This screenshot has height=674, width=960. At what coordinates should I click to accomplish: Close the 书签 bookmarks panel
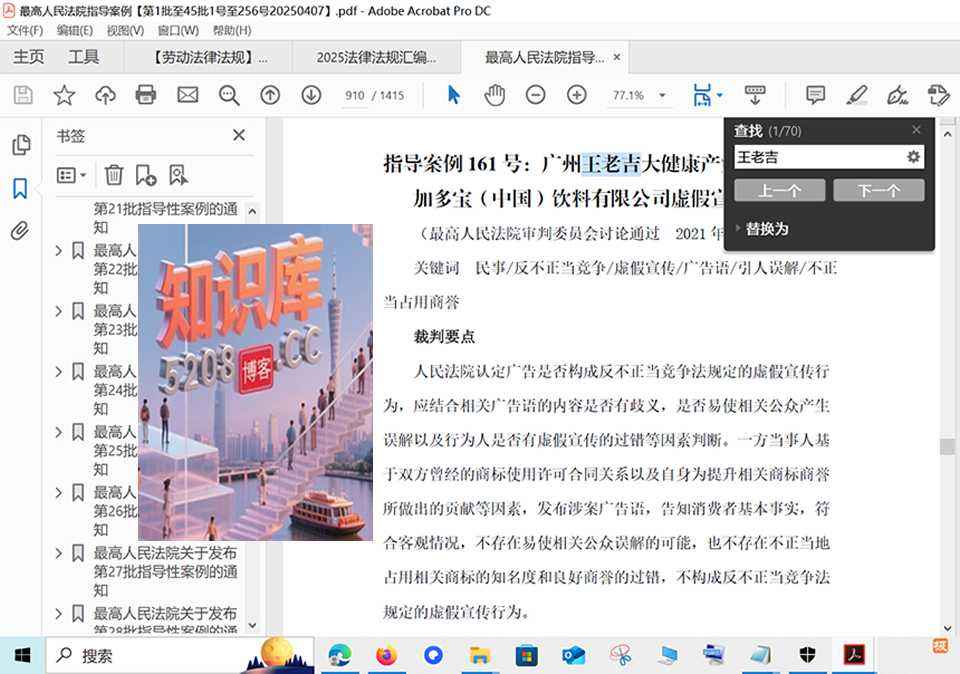(239, 135)
